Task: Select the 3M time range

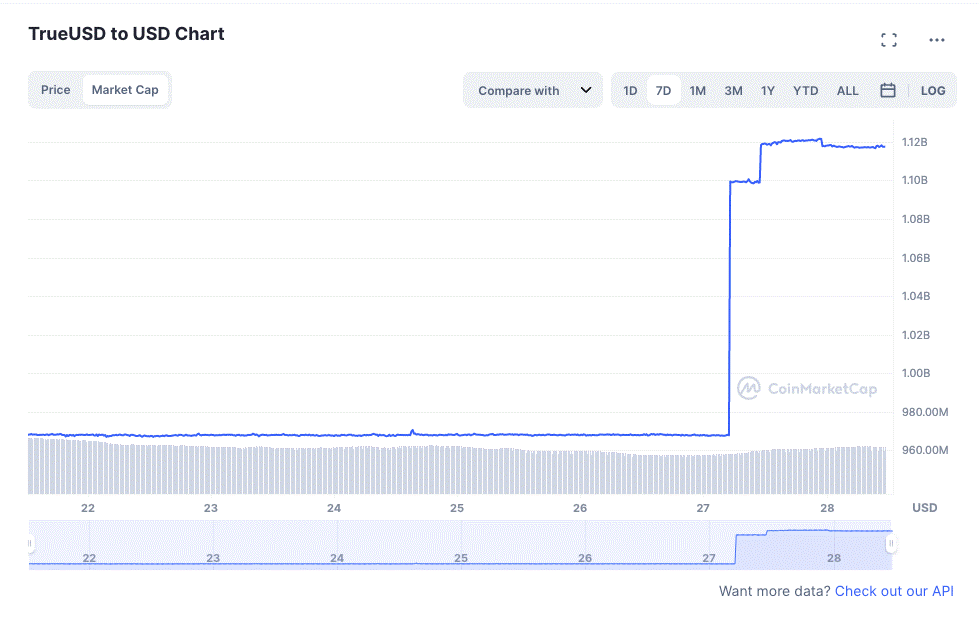Action: (x=733, y=91)
